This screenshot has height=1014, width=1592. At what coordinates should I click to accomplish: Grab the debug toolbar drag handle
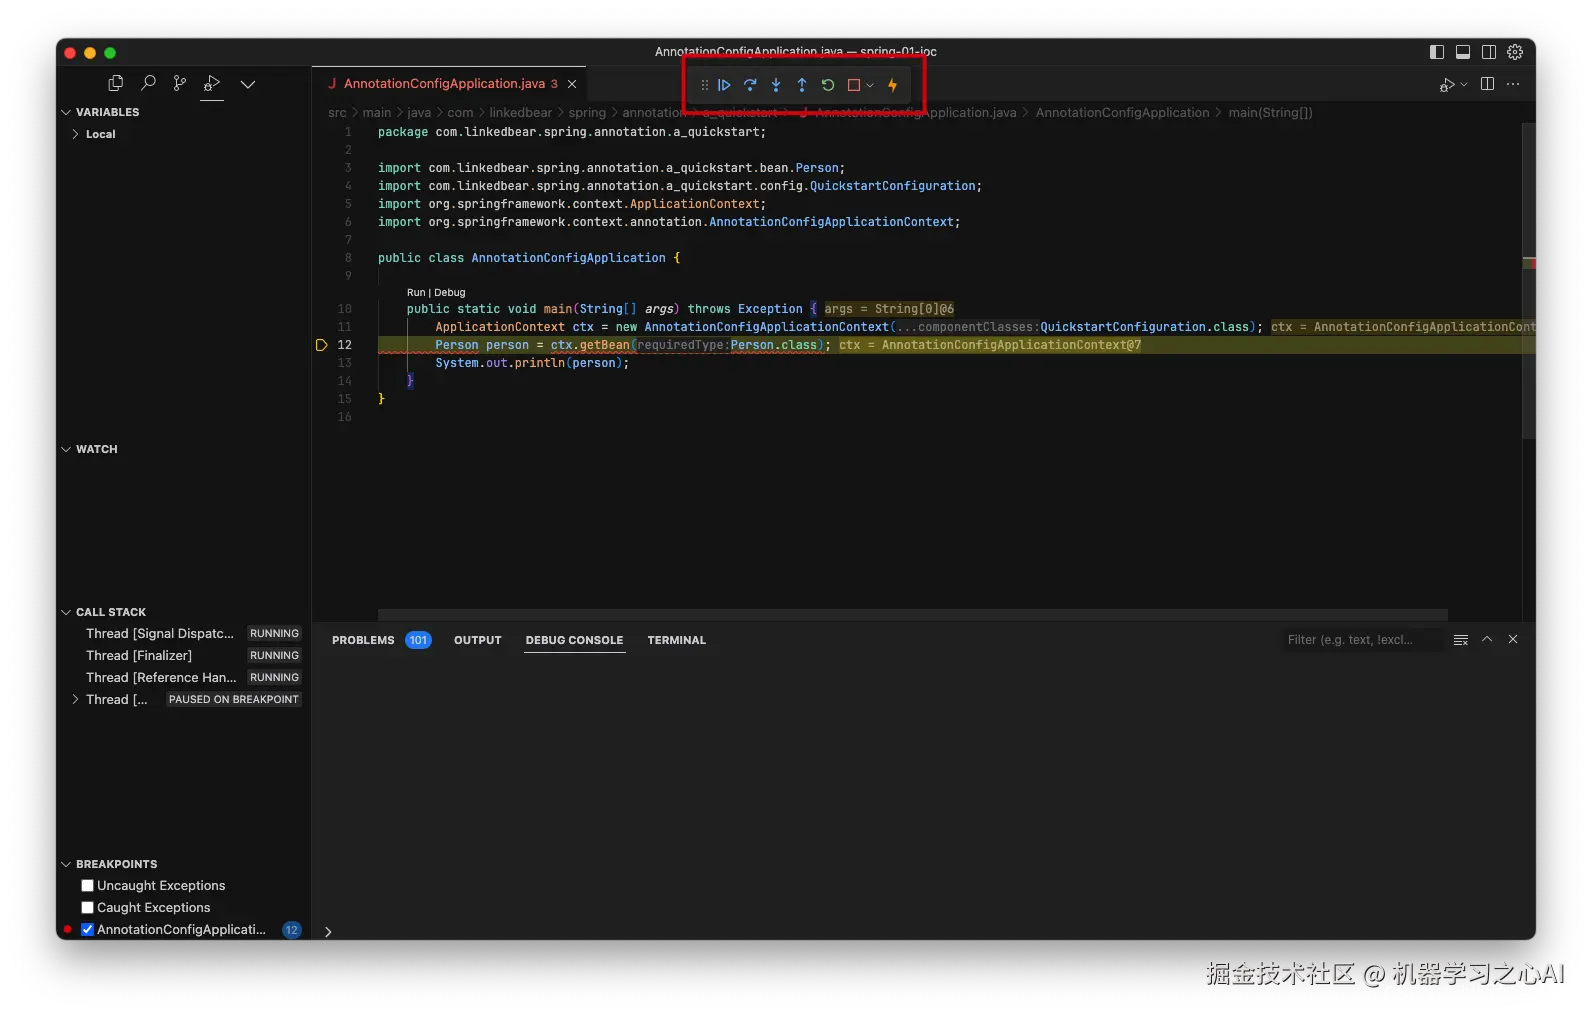704,85
